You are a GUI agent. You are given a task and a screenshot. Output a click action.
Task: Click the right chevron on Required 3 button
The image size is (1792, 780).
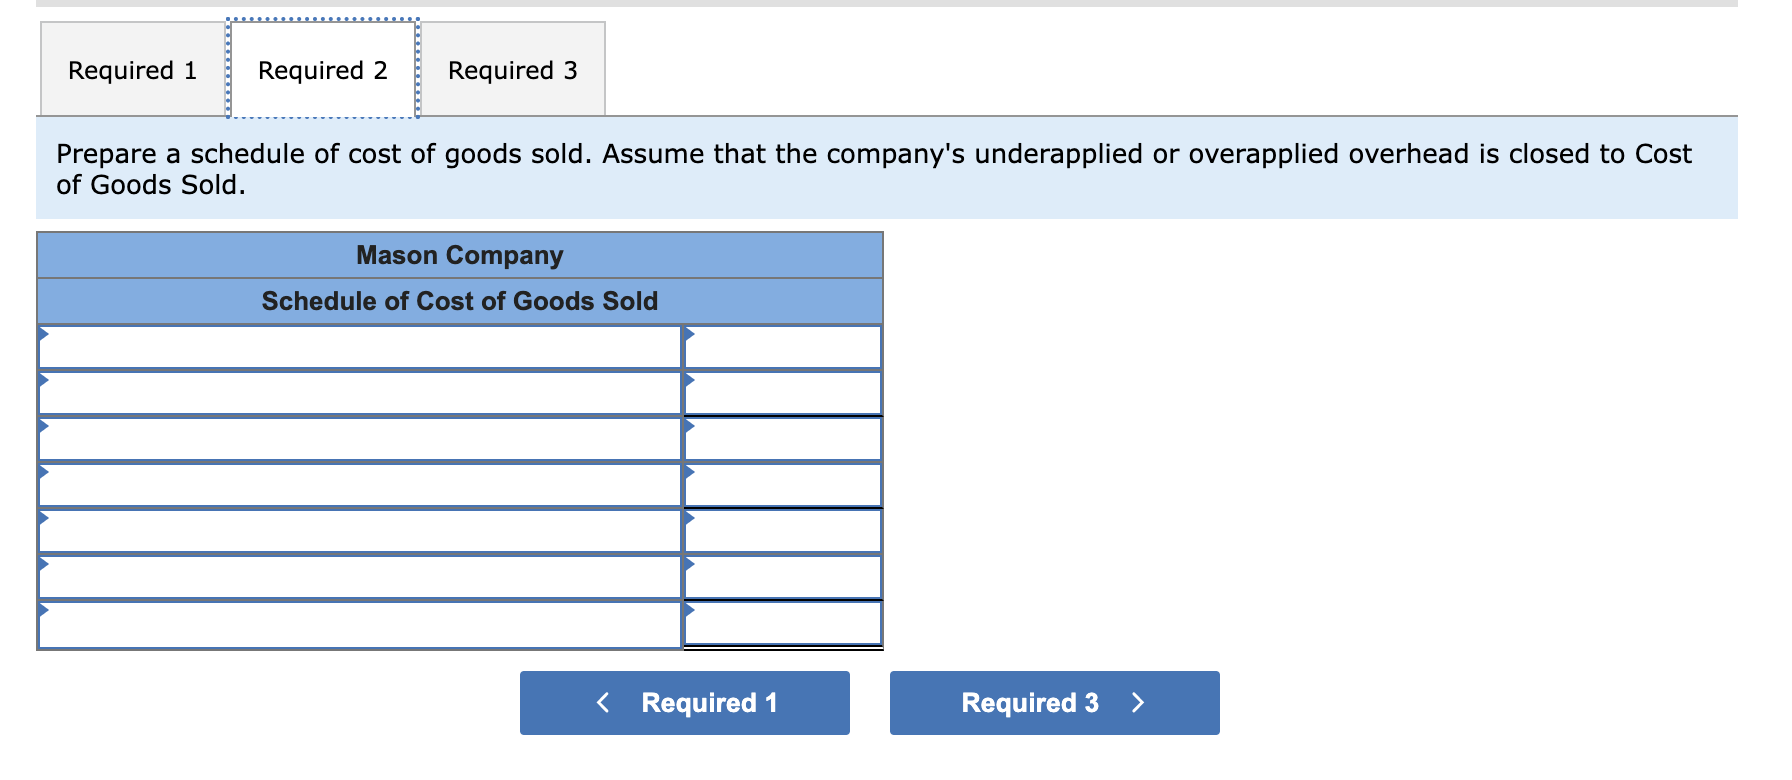pos(1138,703)
